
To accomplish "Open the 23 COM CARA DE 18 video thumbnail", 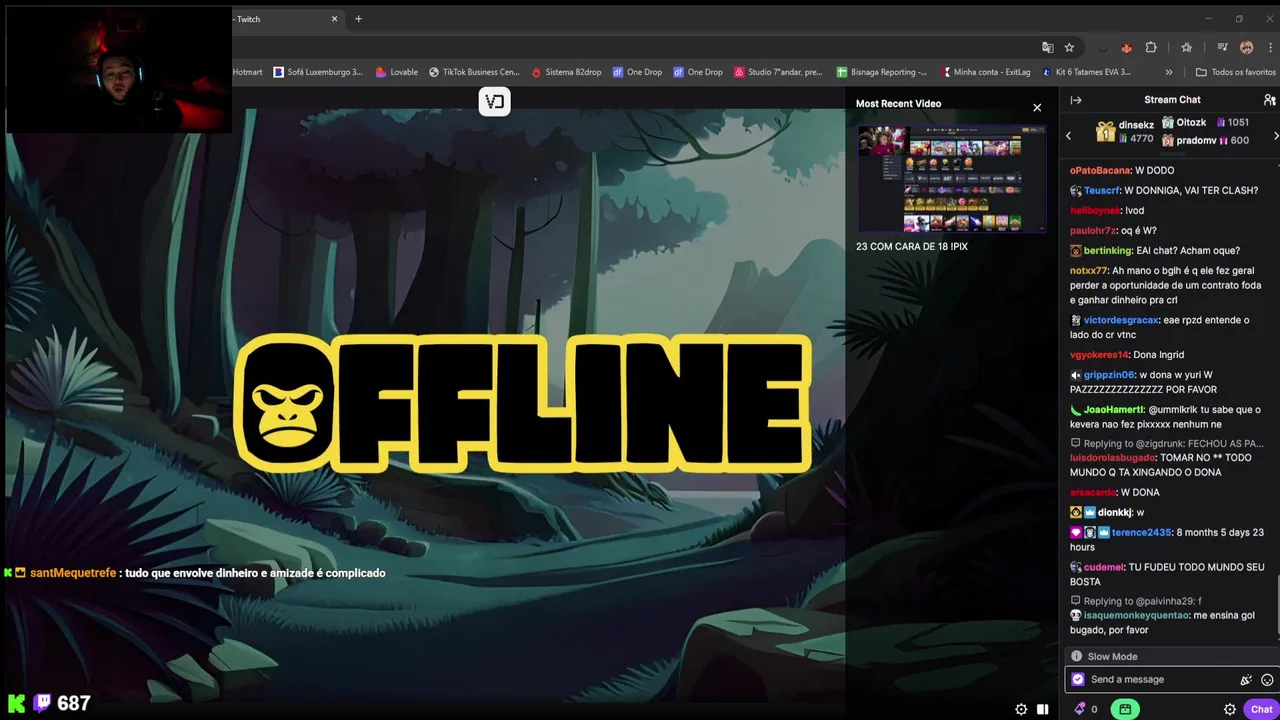I will (952, 179).
